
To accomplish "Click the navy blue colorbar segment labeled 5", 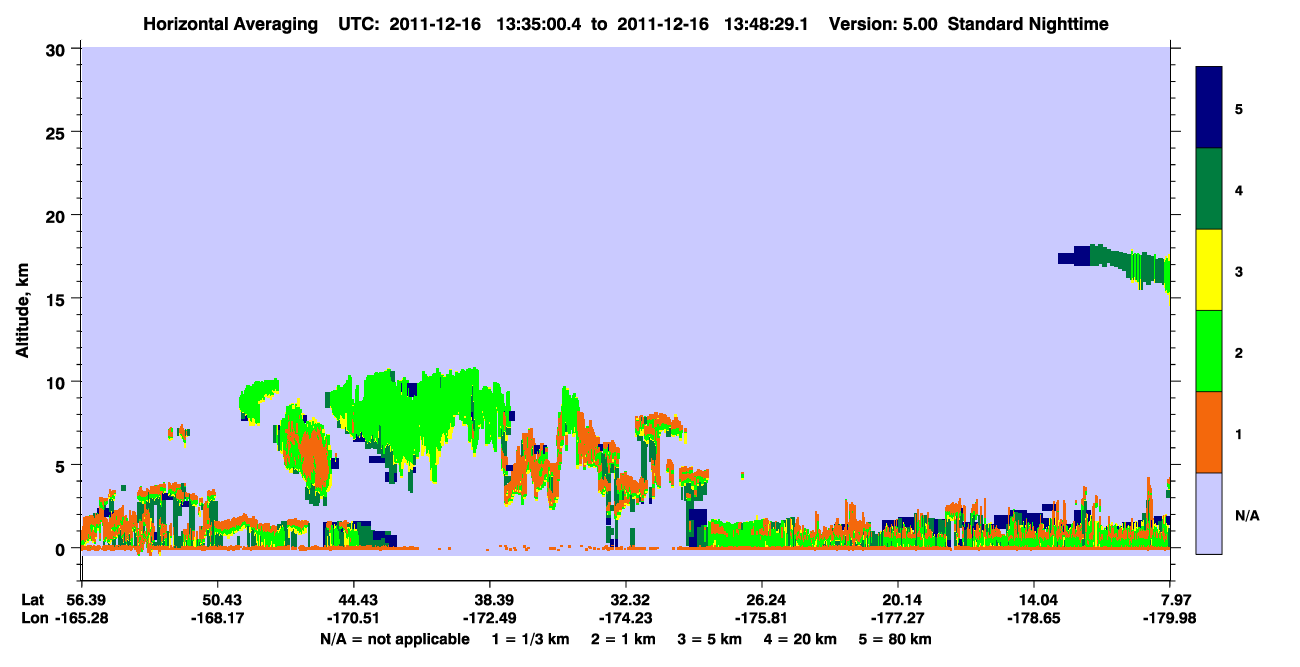I will pos(1209,108).
